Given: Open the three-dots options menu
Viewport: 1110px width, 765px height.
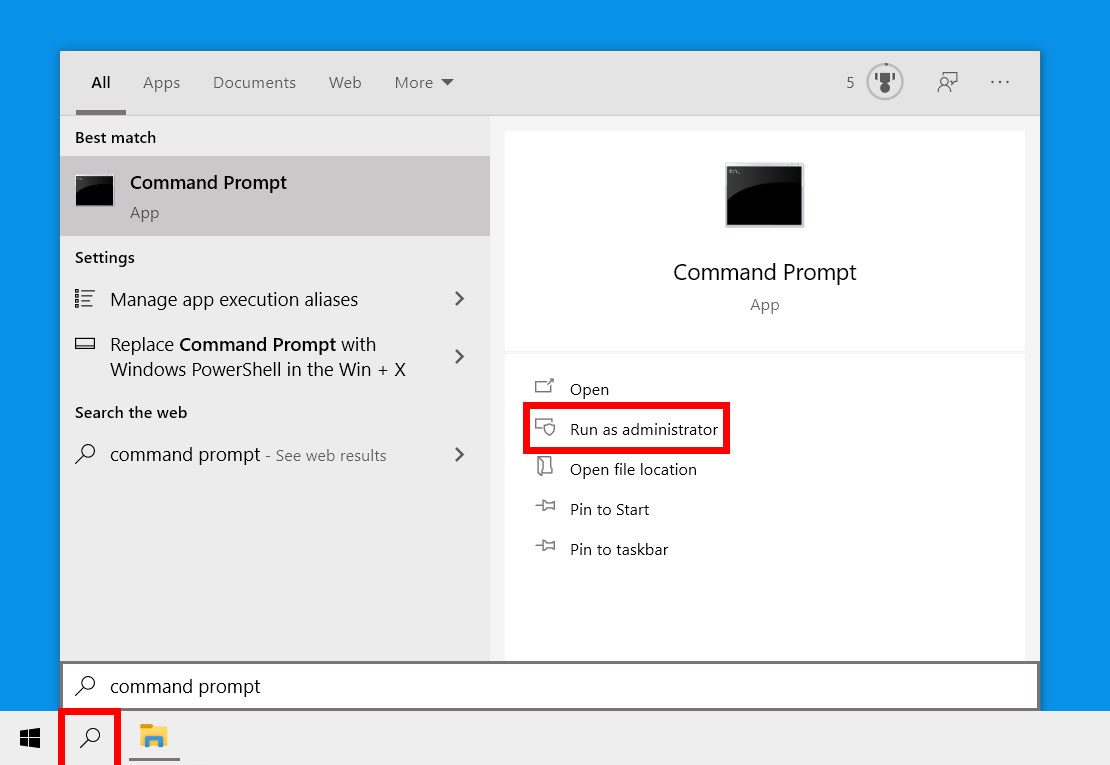Looking at the screenshot, I should 1000,82.
